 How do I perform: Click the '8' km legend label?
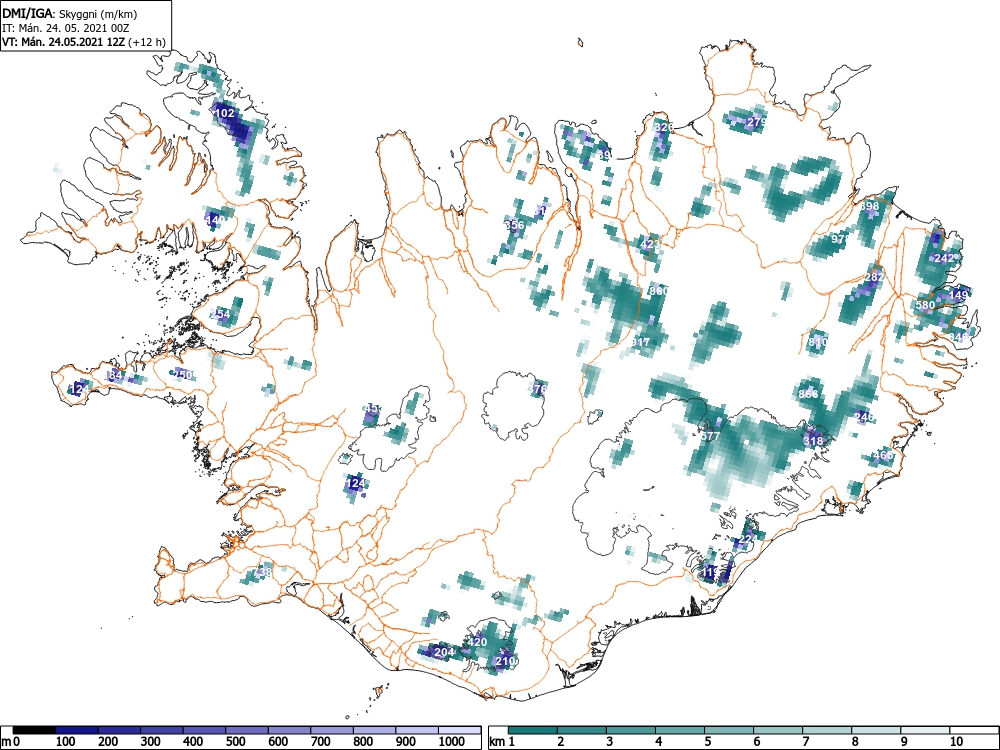(855, 742)
